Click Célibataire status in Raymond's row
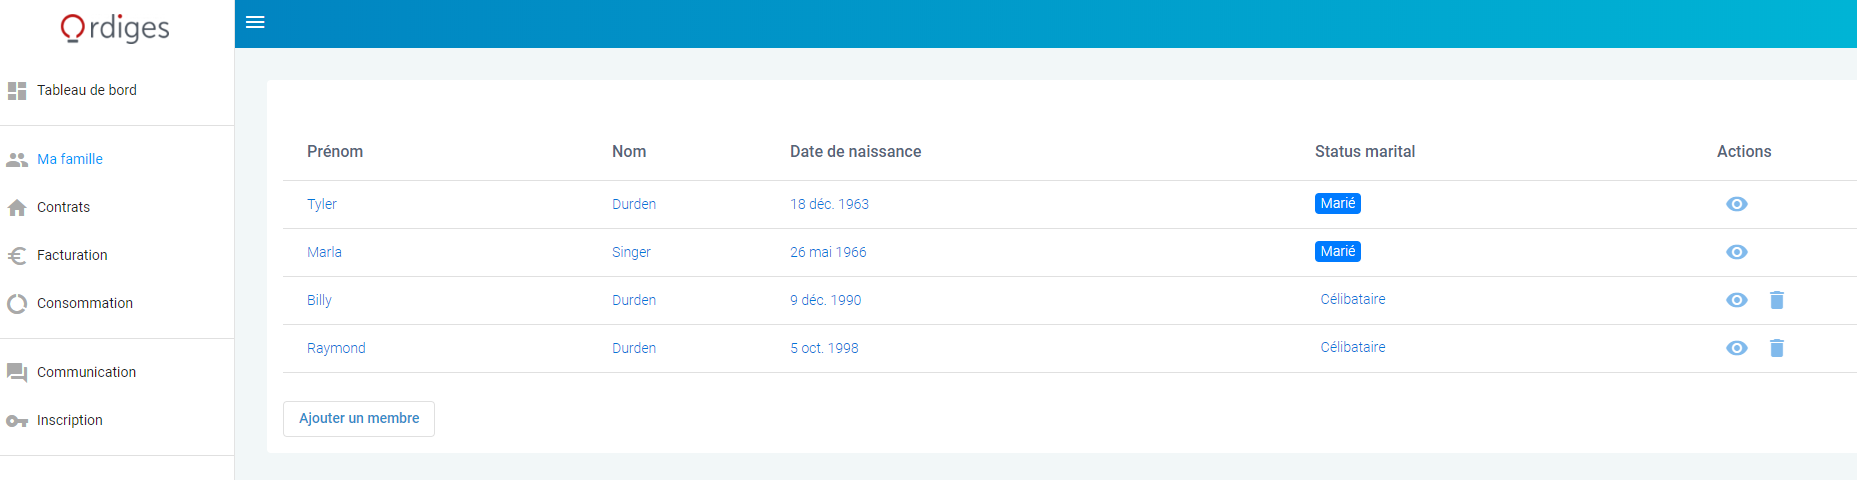1857x480 pixels. 1353,348
